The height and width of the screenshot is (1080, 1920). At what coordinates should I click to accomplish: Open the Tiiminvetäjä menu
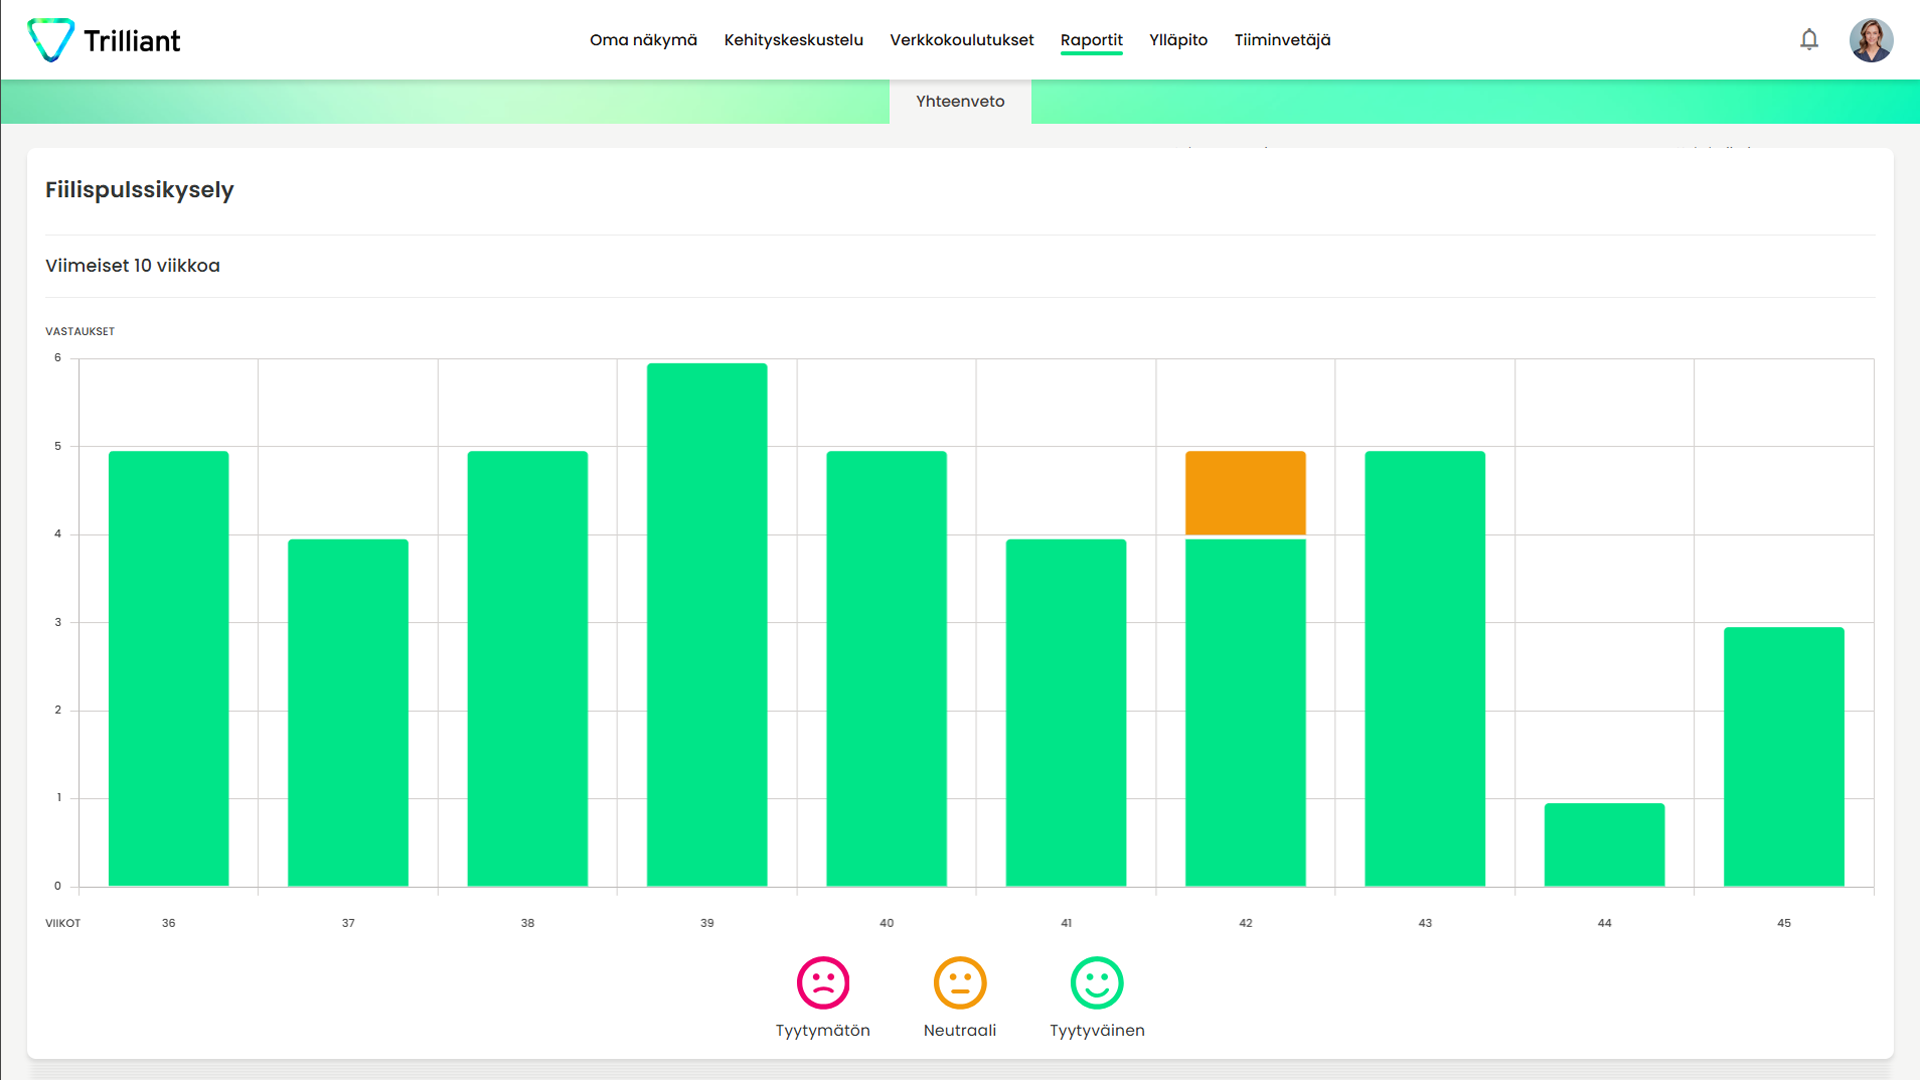coord(1282,40)
